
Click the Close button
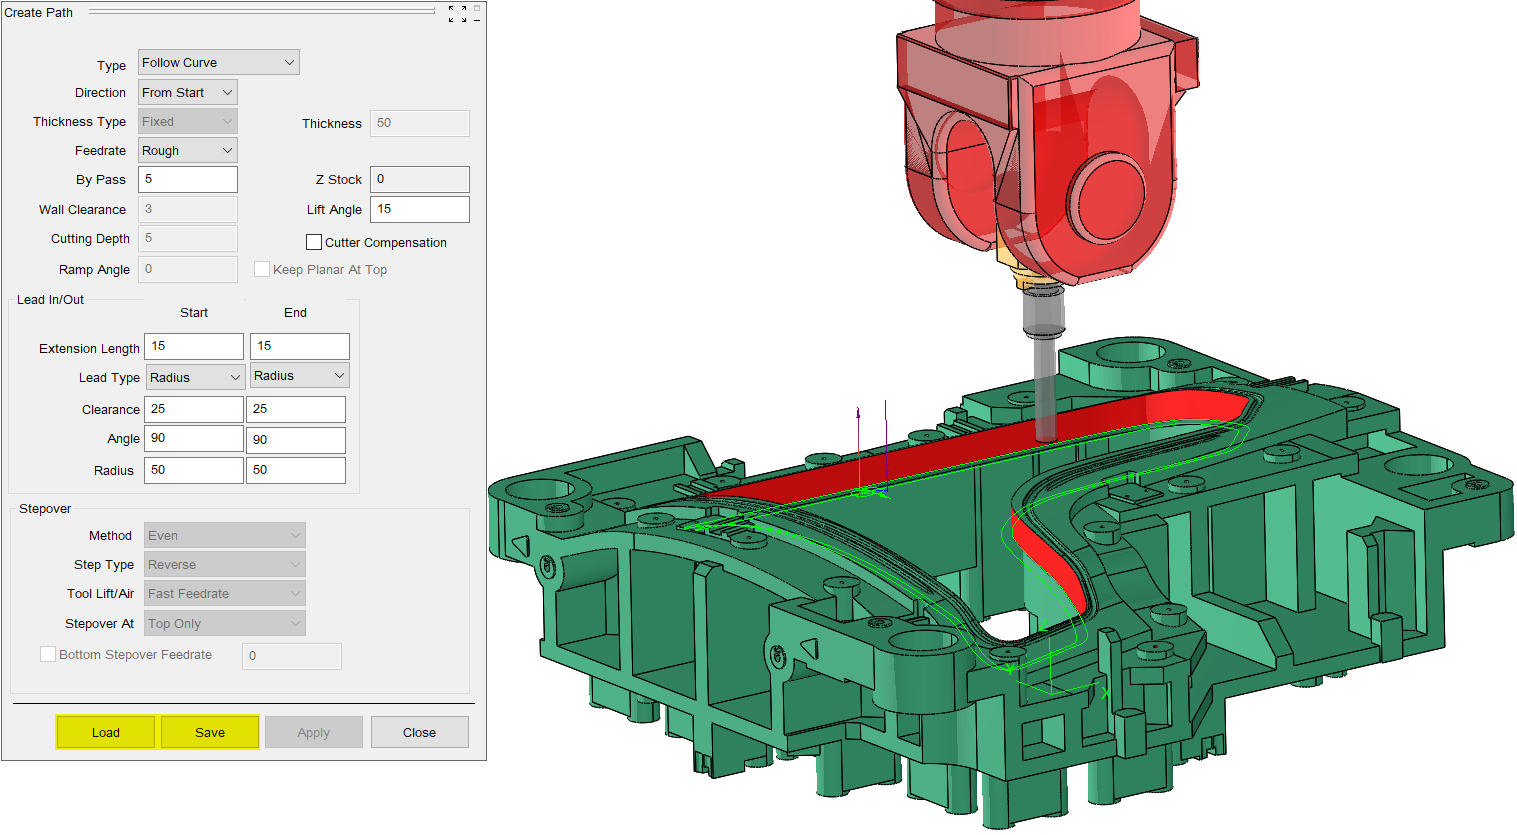click(419, 733)
